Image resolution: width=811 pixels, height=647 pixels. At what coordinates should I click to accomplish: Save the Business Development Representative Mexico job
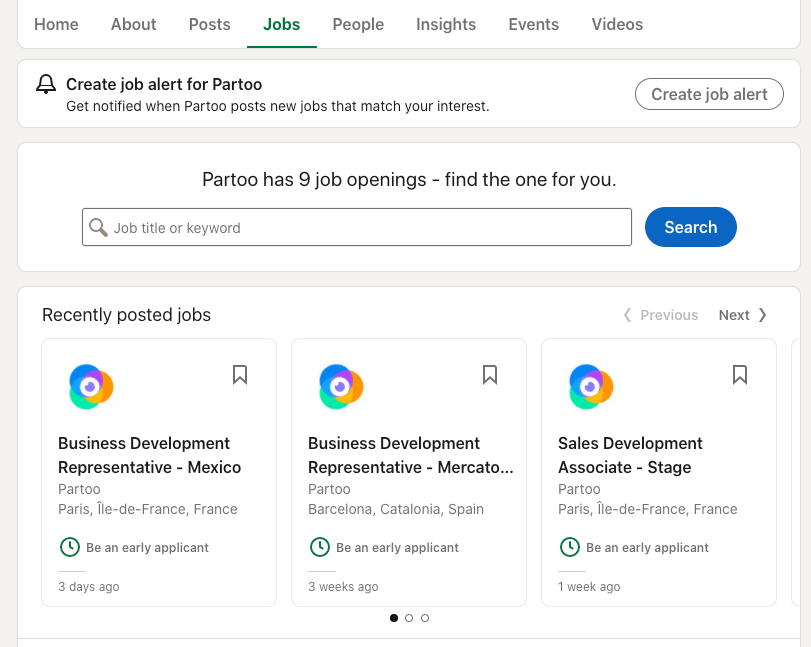(x=239, y=375)
